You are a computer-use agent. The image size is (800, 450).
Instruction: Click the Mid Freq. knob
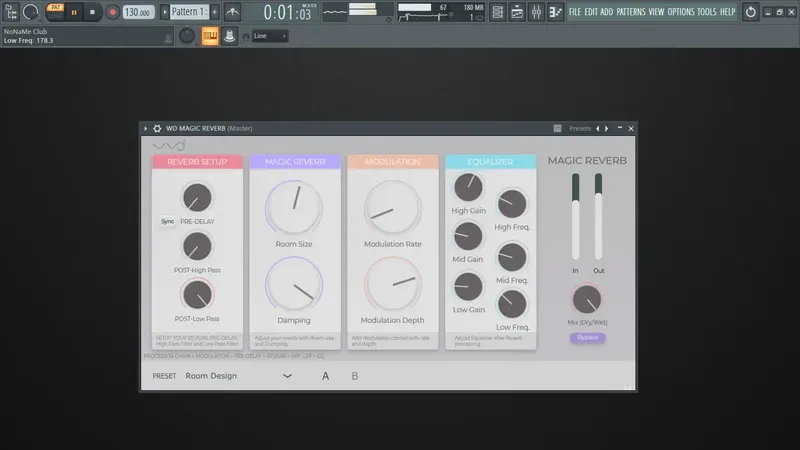pos(512,257)
